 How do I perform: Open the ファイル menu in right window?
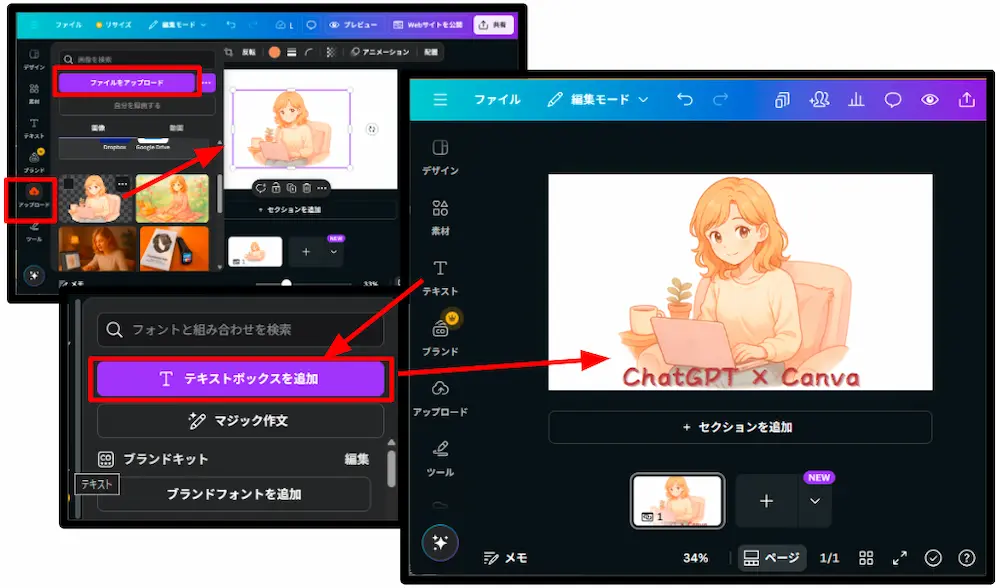[497, 100]
